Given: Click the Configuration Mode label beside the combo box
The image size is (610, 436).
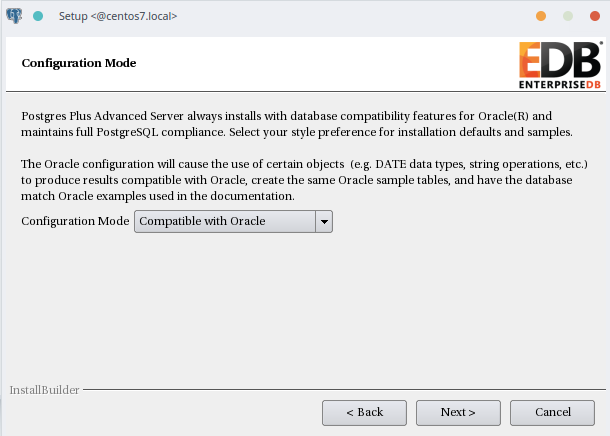Looking at the screenshot, I should (75, 221).
